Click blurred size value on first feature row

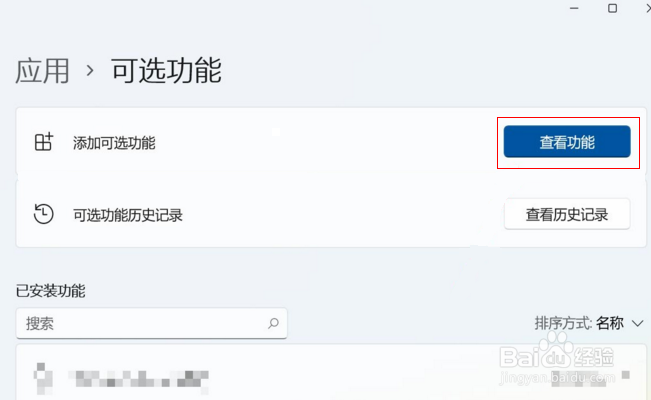point(579,378)
